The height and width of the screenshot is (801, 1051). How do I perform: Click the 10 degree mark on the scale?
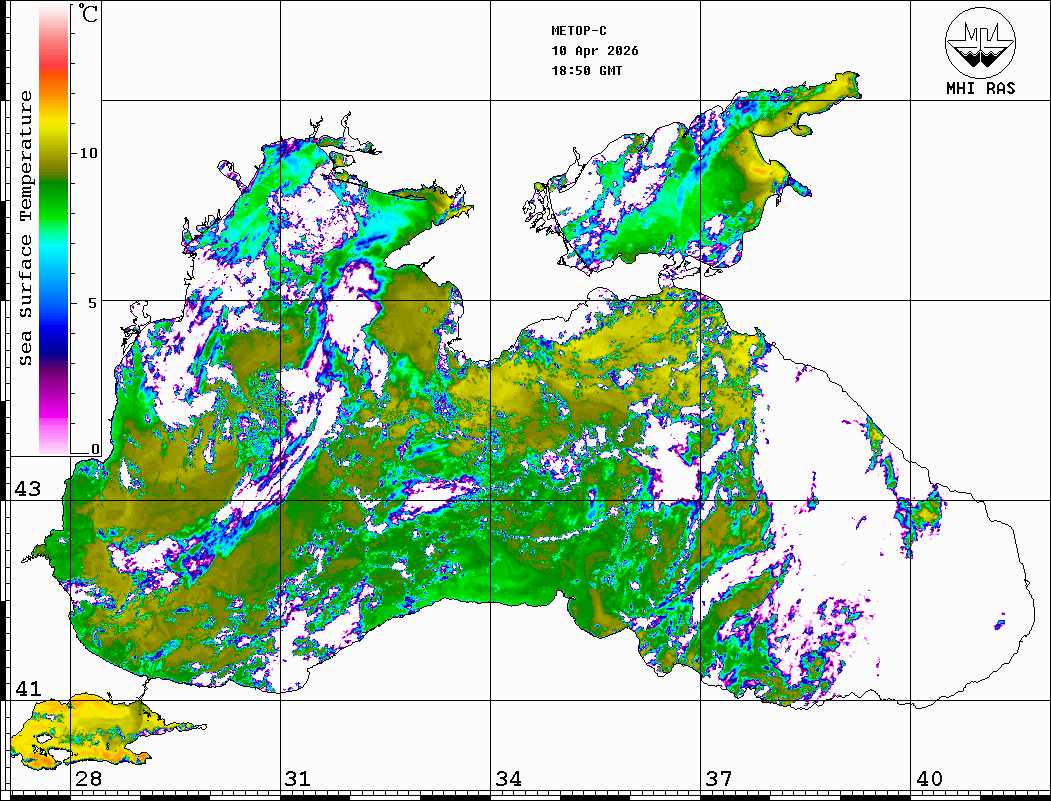coord(89,153)
